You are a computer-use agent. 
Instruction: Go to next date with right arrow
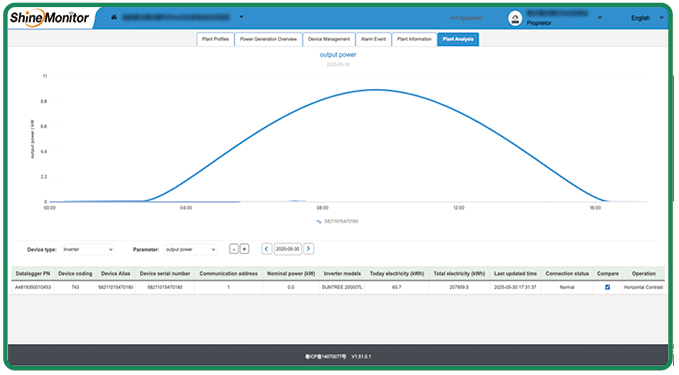[x=308, y=249]
